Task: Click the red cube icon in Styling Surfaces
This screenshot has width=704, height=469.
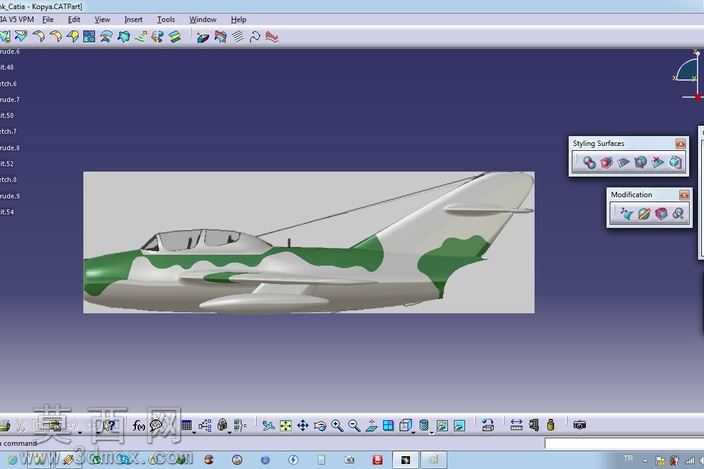Action: pos(606,162)
